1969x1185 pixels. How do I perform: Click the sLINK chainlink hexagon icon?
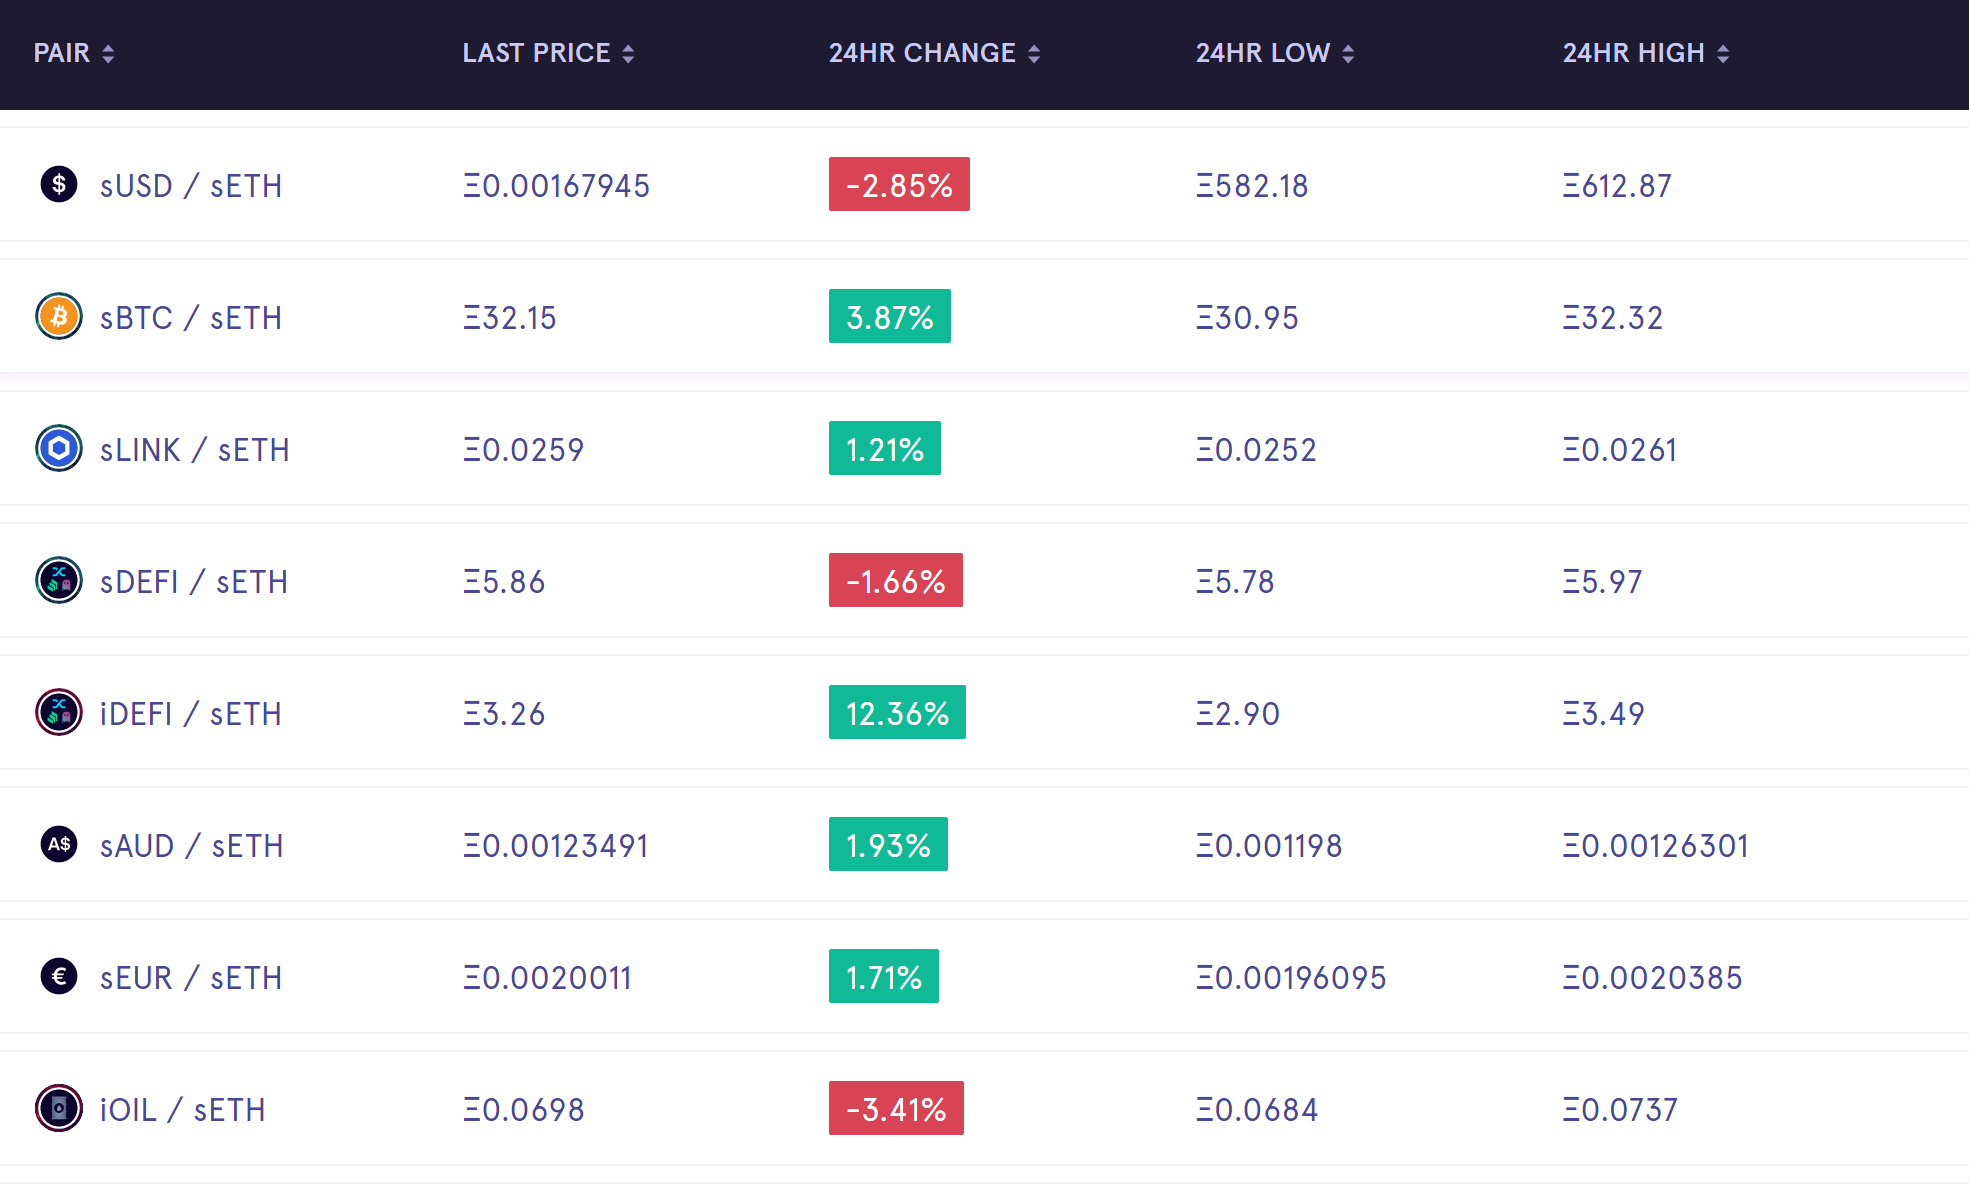tap(59, 448)
